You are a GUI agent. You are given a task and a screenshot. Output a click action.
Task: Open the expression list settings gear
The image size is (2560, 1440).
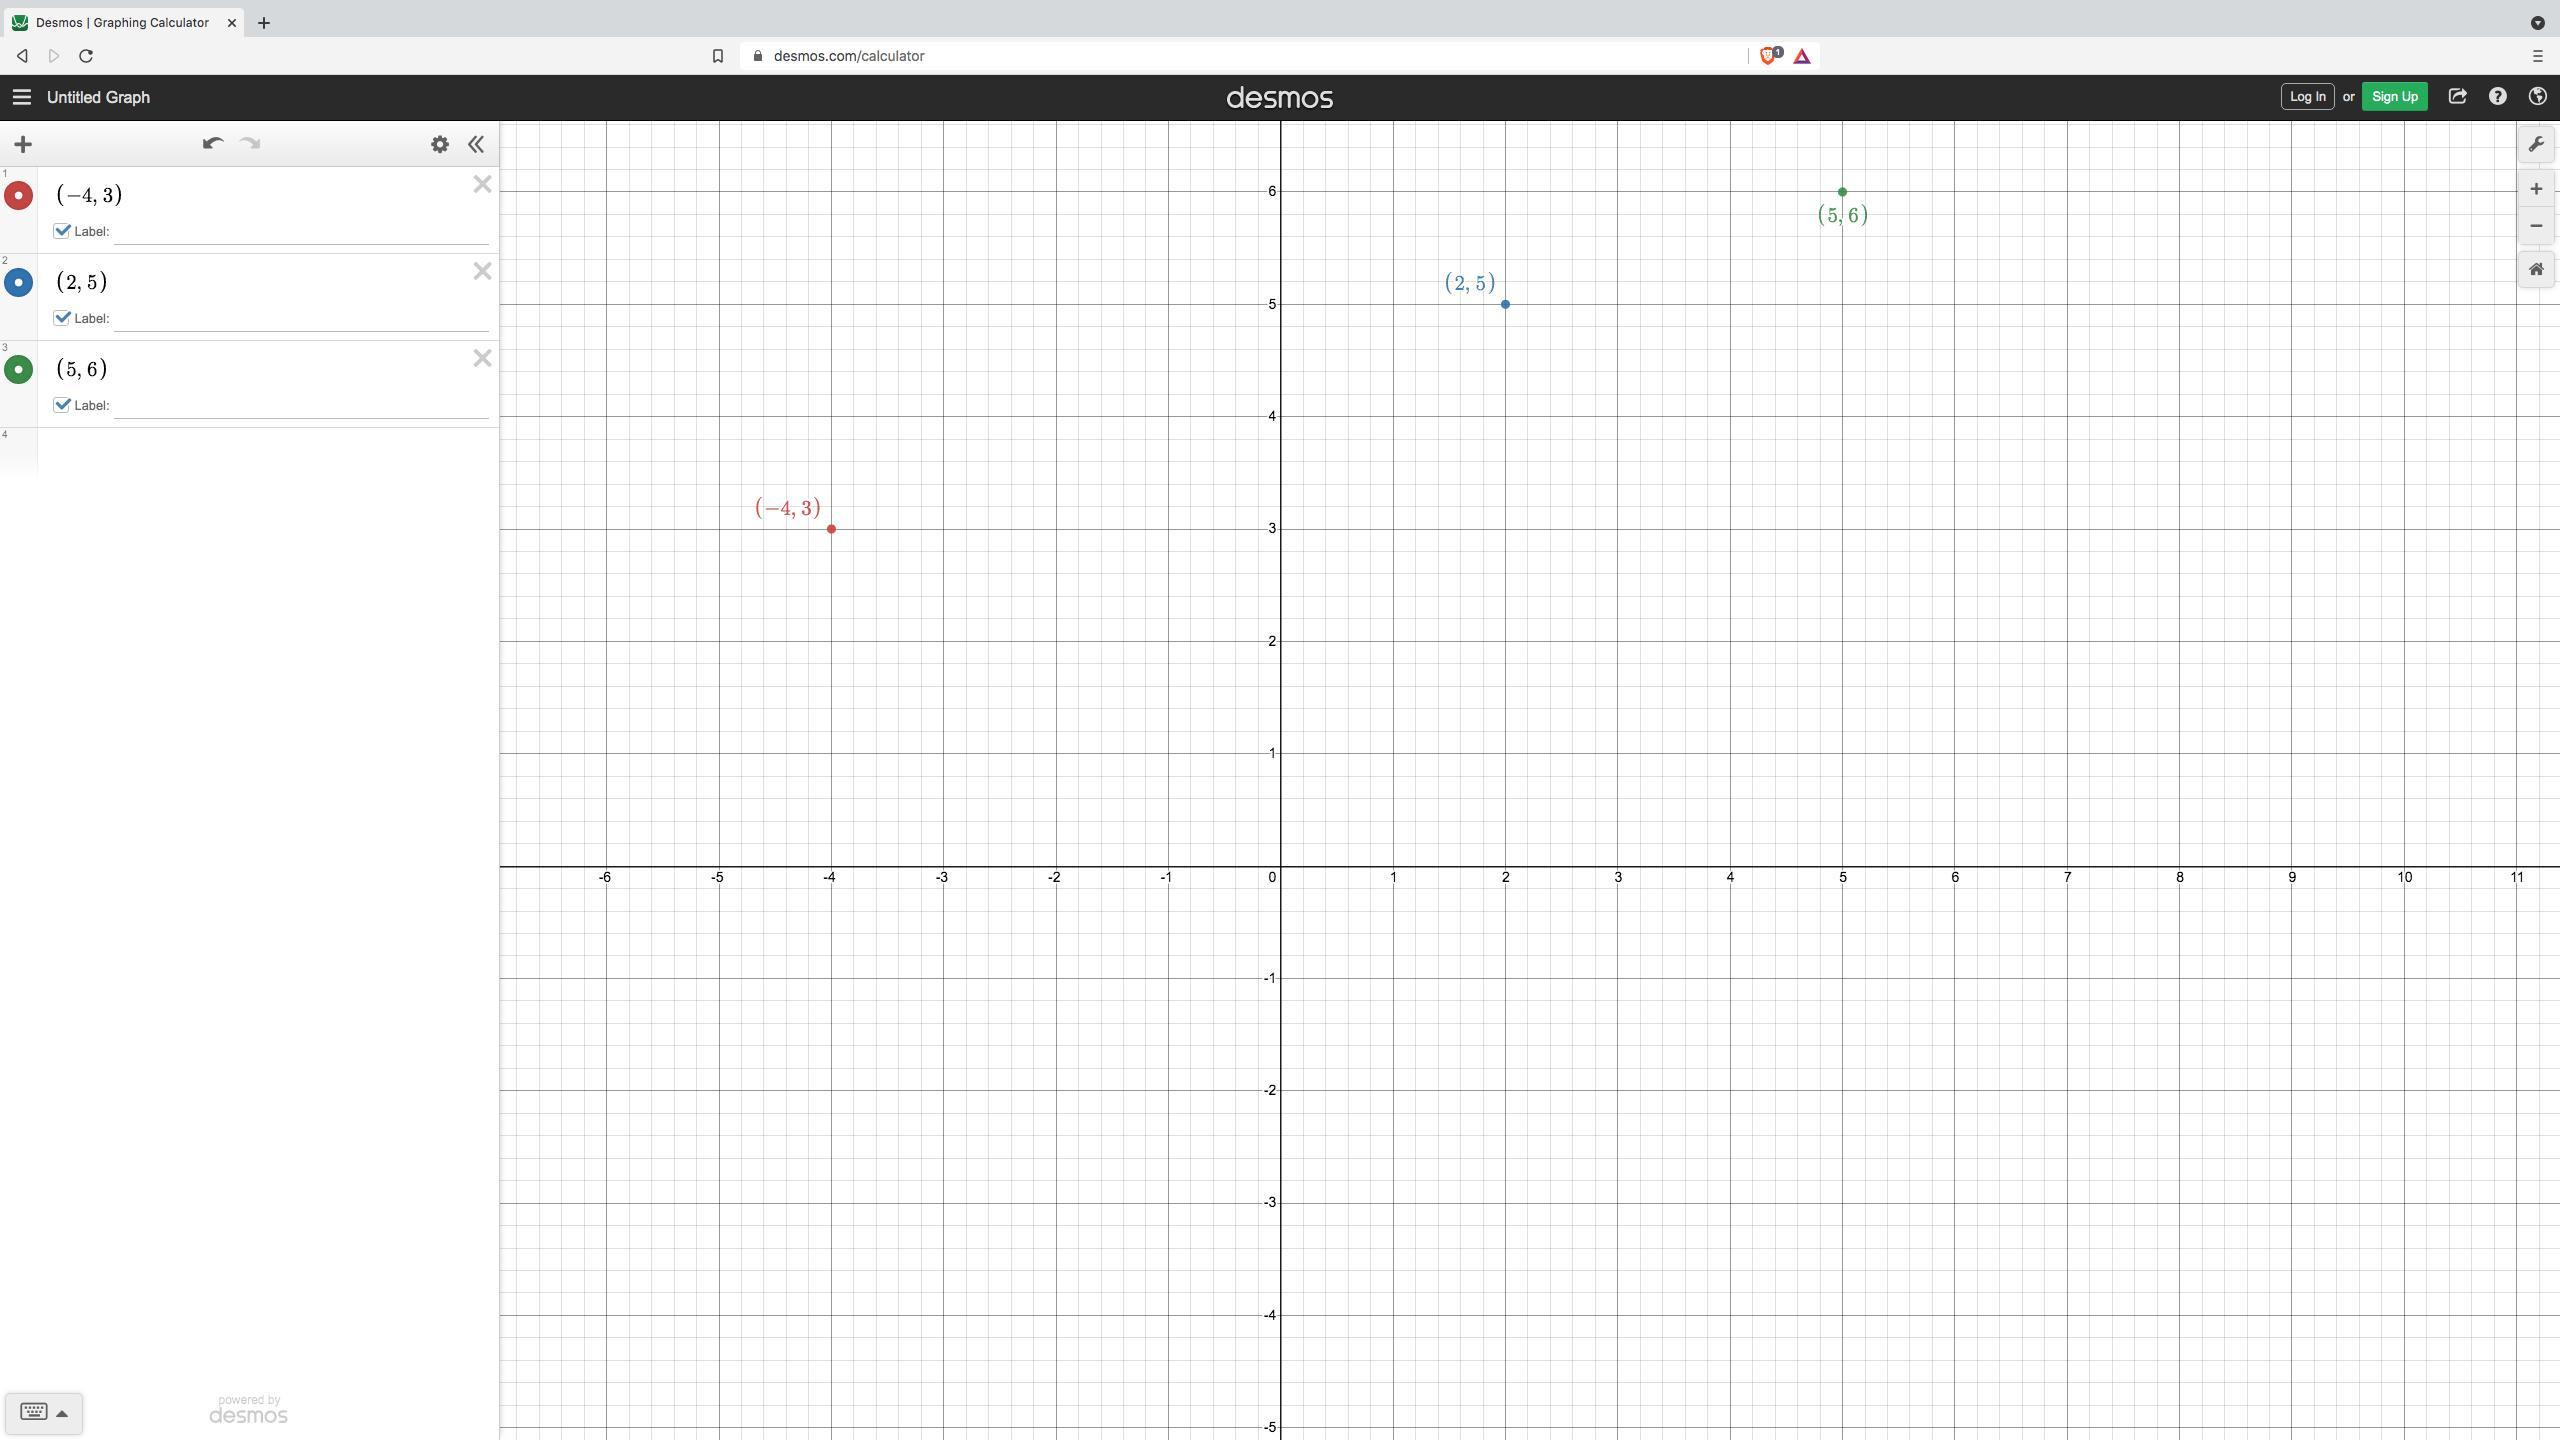coord(440,144)
